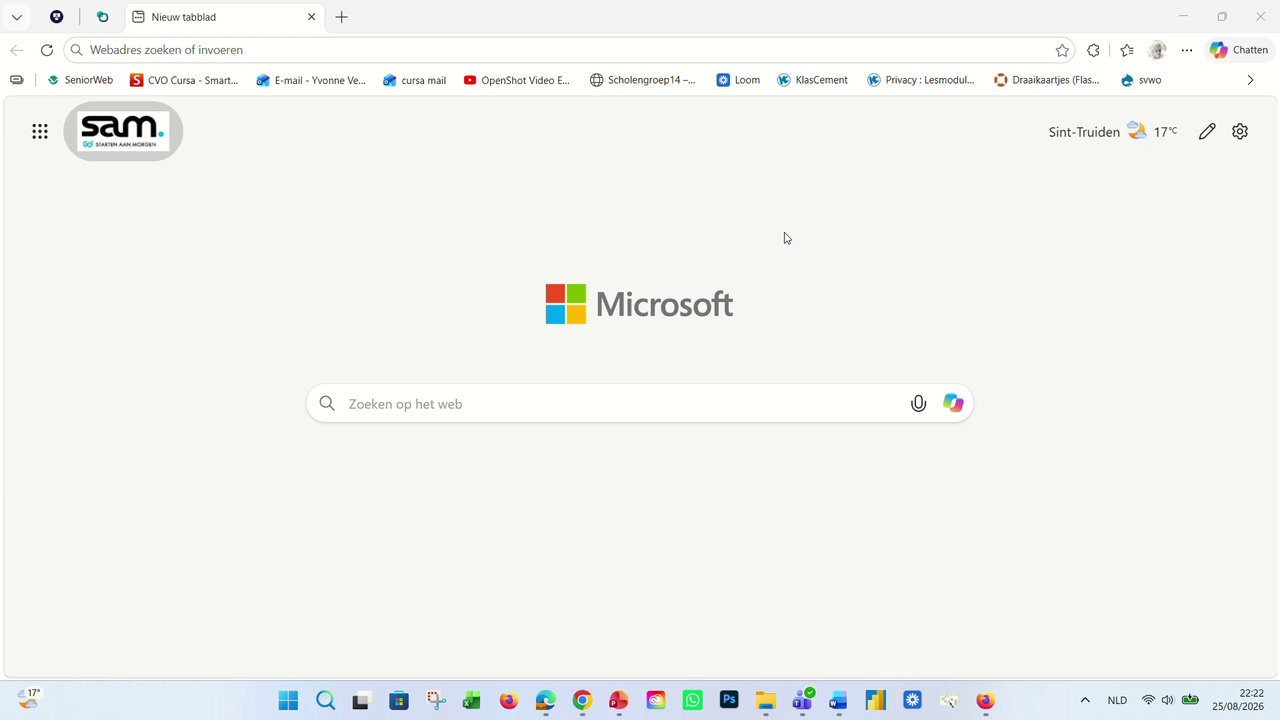The height and width of the screenshot is (720, 1280).
Task: Open the E-mail - Yvonne Ve... bookmark
Action: point(311,80)
